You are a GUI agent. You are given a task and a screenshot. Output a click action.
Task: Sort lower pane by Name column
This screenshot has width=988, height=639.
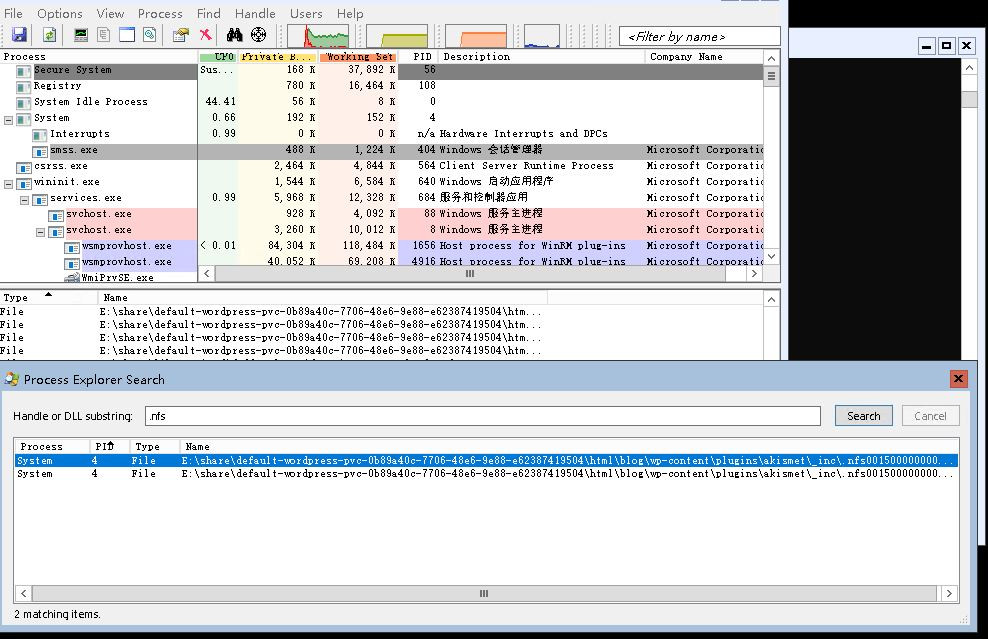323,297
